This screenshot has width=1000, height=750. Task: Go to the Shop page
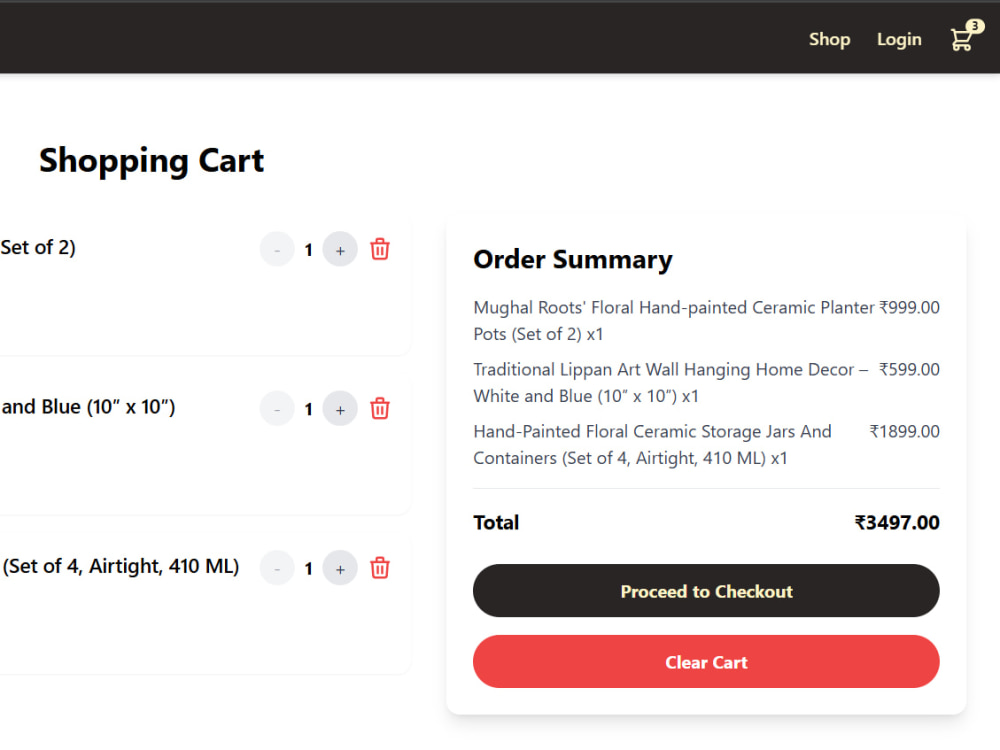click(x=829, y=40)
